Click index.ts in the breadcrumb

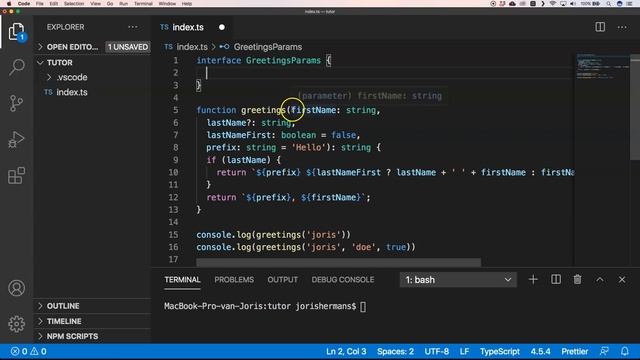click(x=192, y=47)
